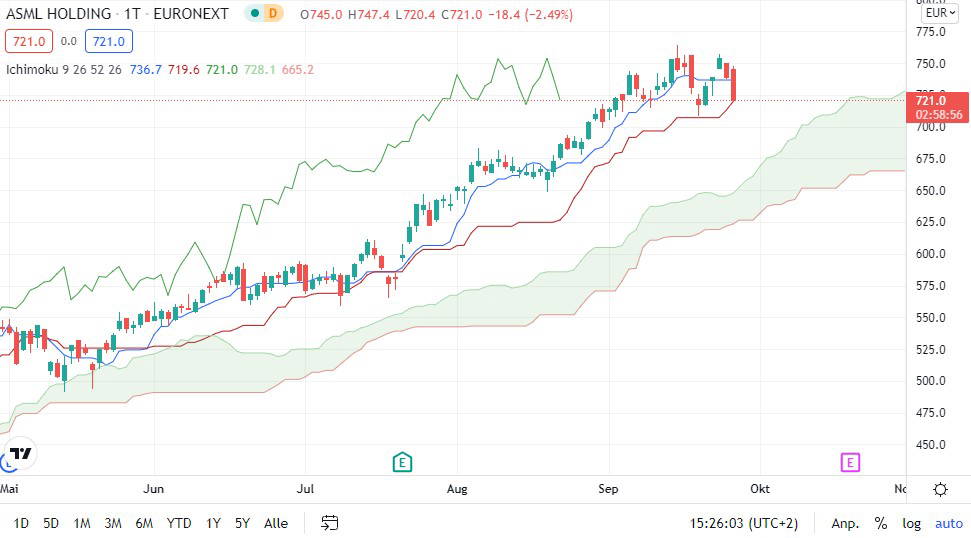
Task: Click the Jul label on time axis
Action: (x=305, y=489)
